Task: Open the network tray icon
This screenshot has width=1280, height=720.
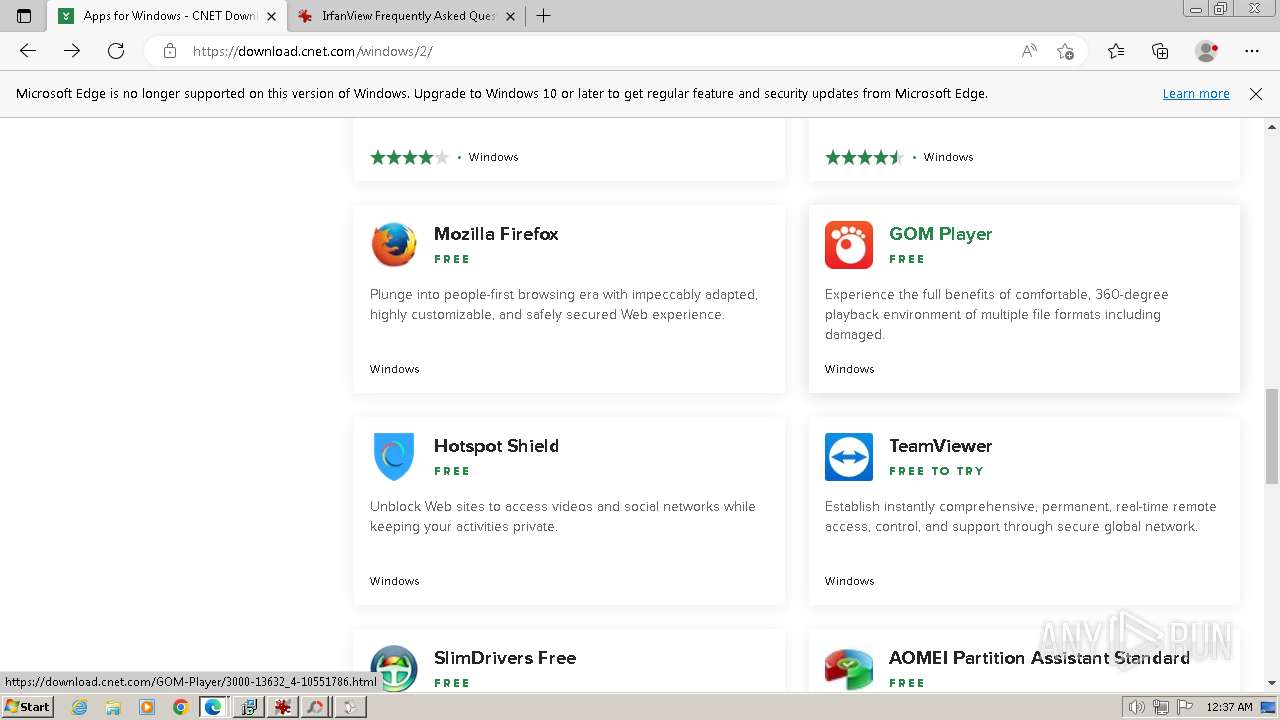Action: tap(1161, 707)
